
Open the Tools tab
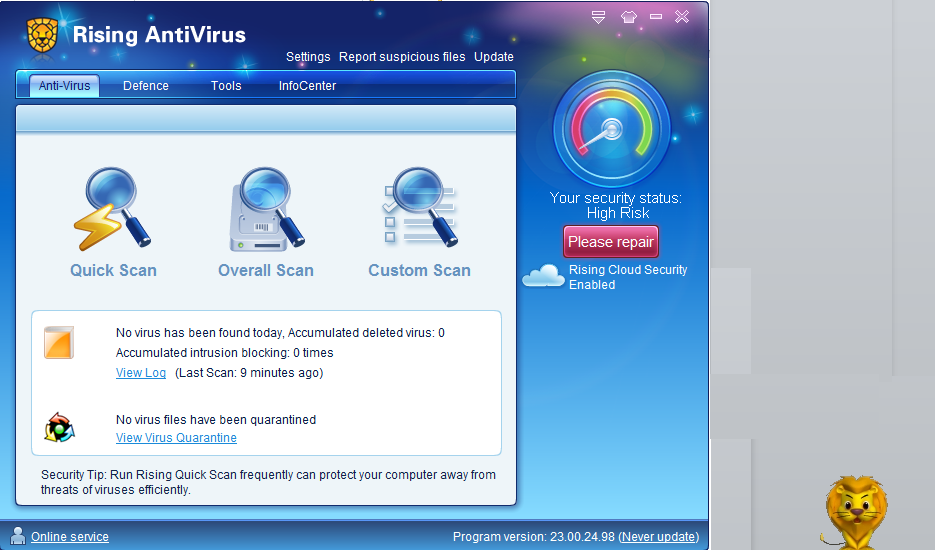click(x=226, y=86)
